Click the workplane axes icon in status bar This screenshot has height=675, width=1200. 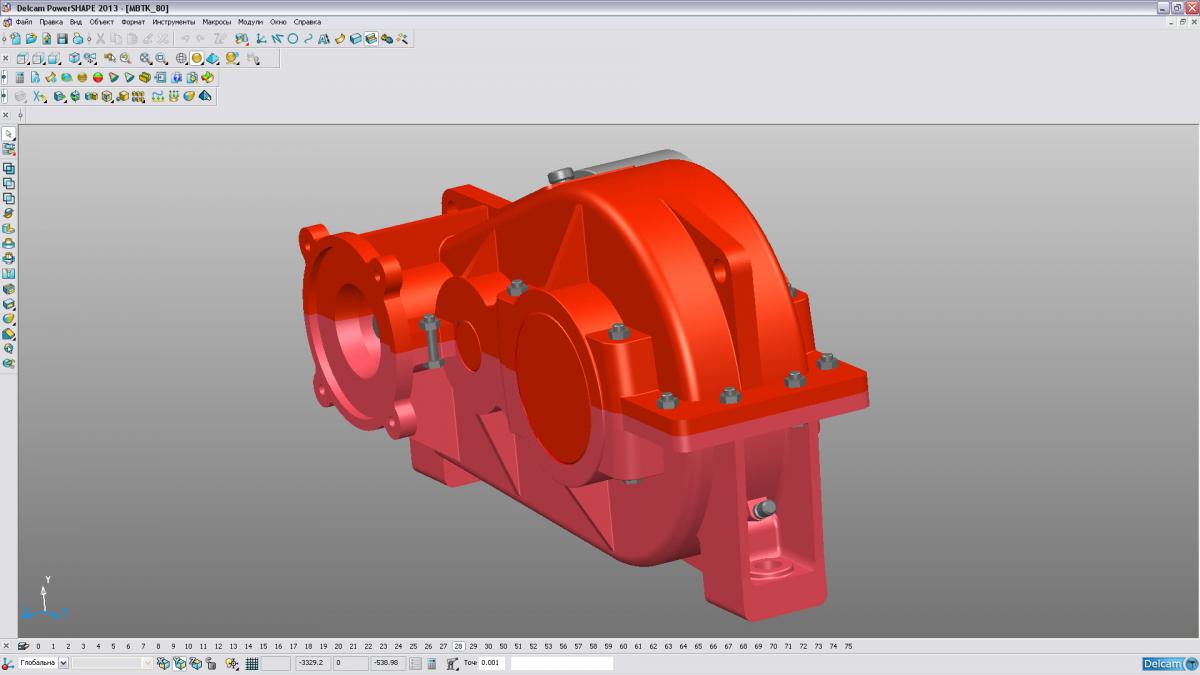tap(6, 664)
